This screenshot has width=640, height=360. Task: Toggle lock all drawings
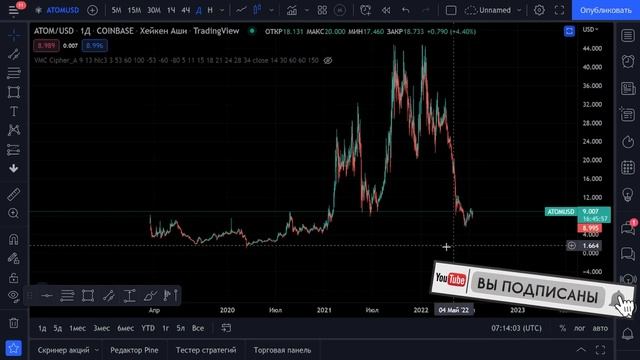point(14,278)
